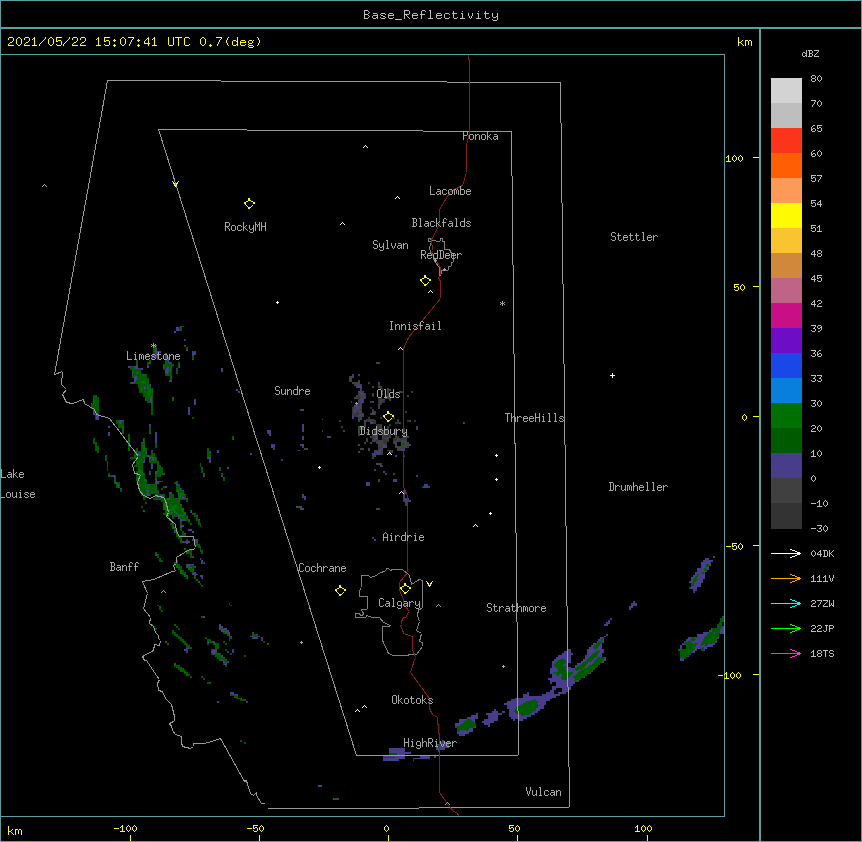Click the Calgary city label
Screen dimensions: 862x842
click(x=400, y=603)
